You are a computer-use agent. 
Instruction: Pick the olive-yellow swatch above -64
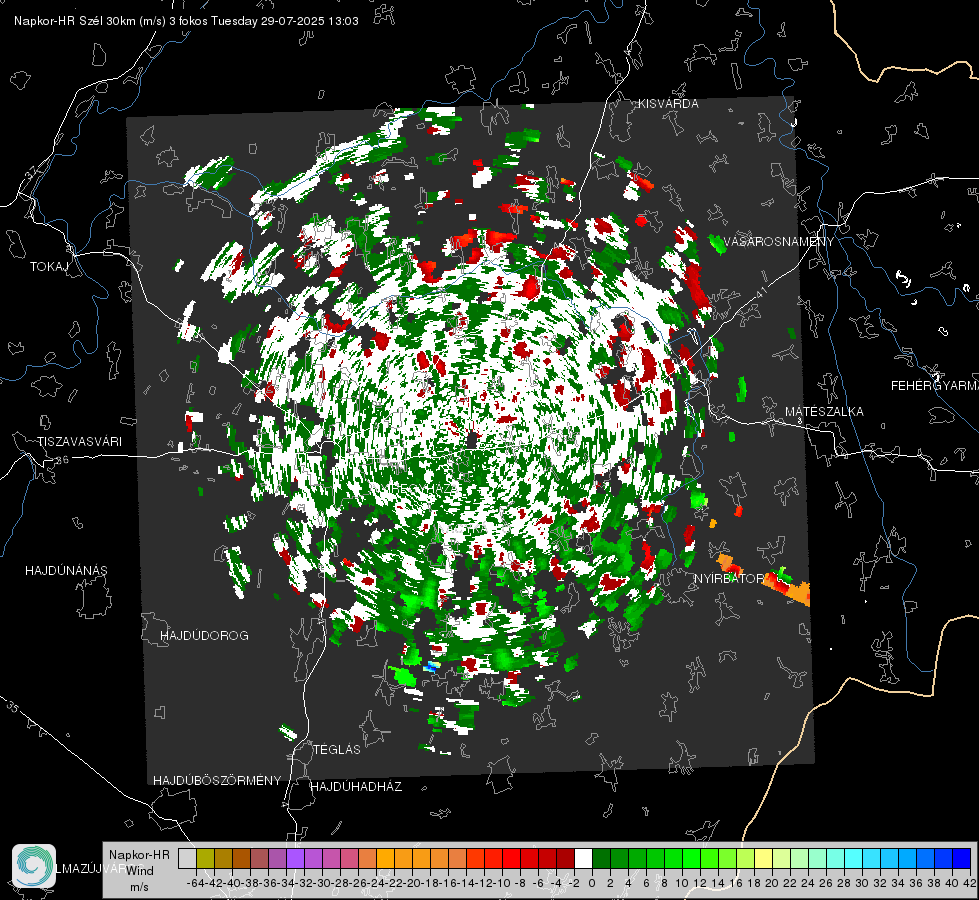point(205,858)
